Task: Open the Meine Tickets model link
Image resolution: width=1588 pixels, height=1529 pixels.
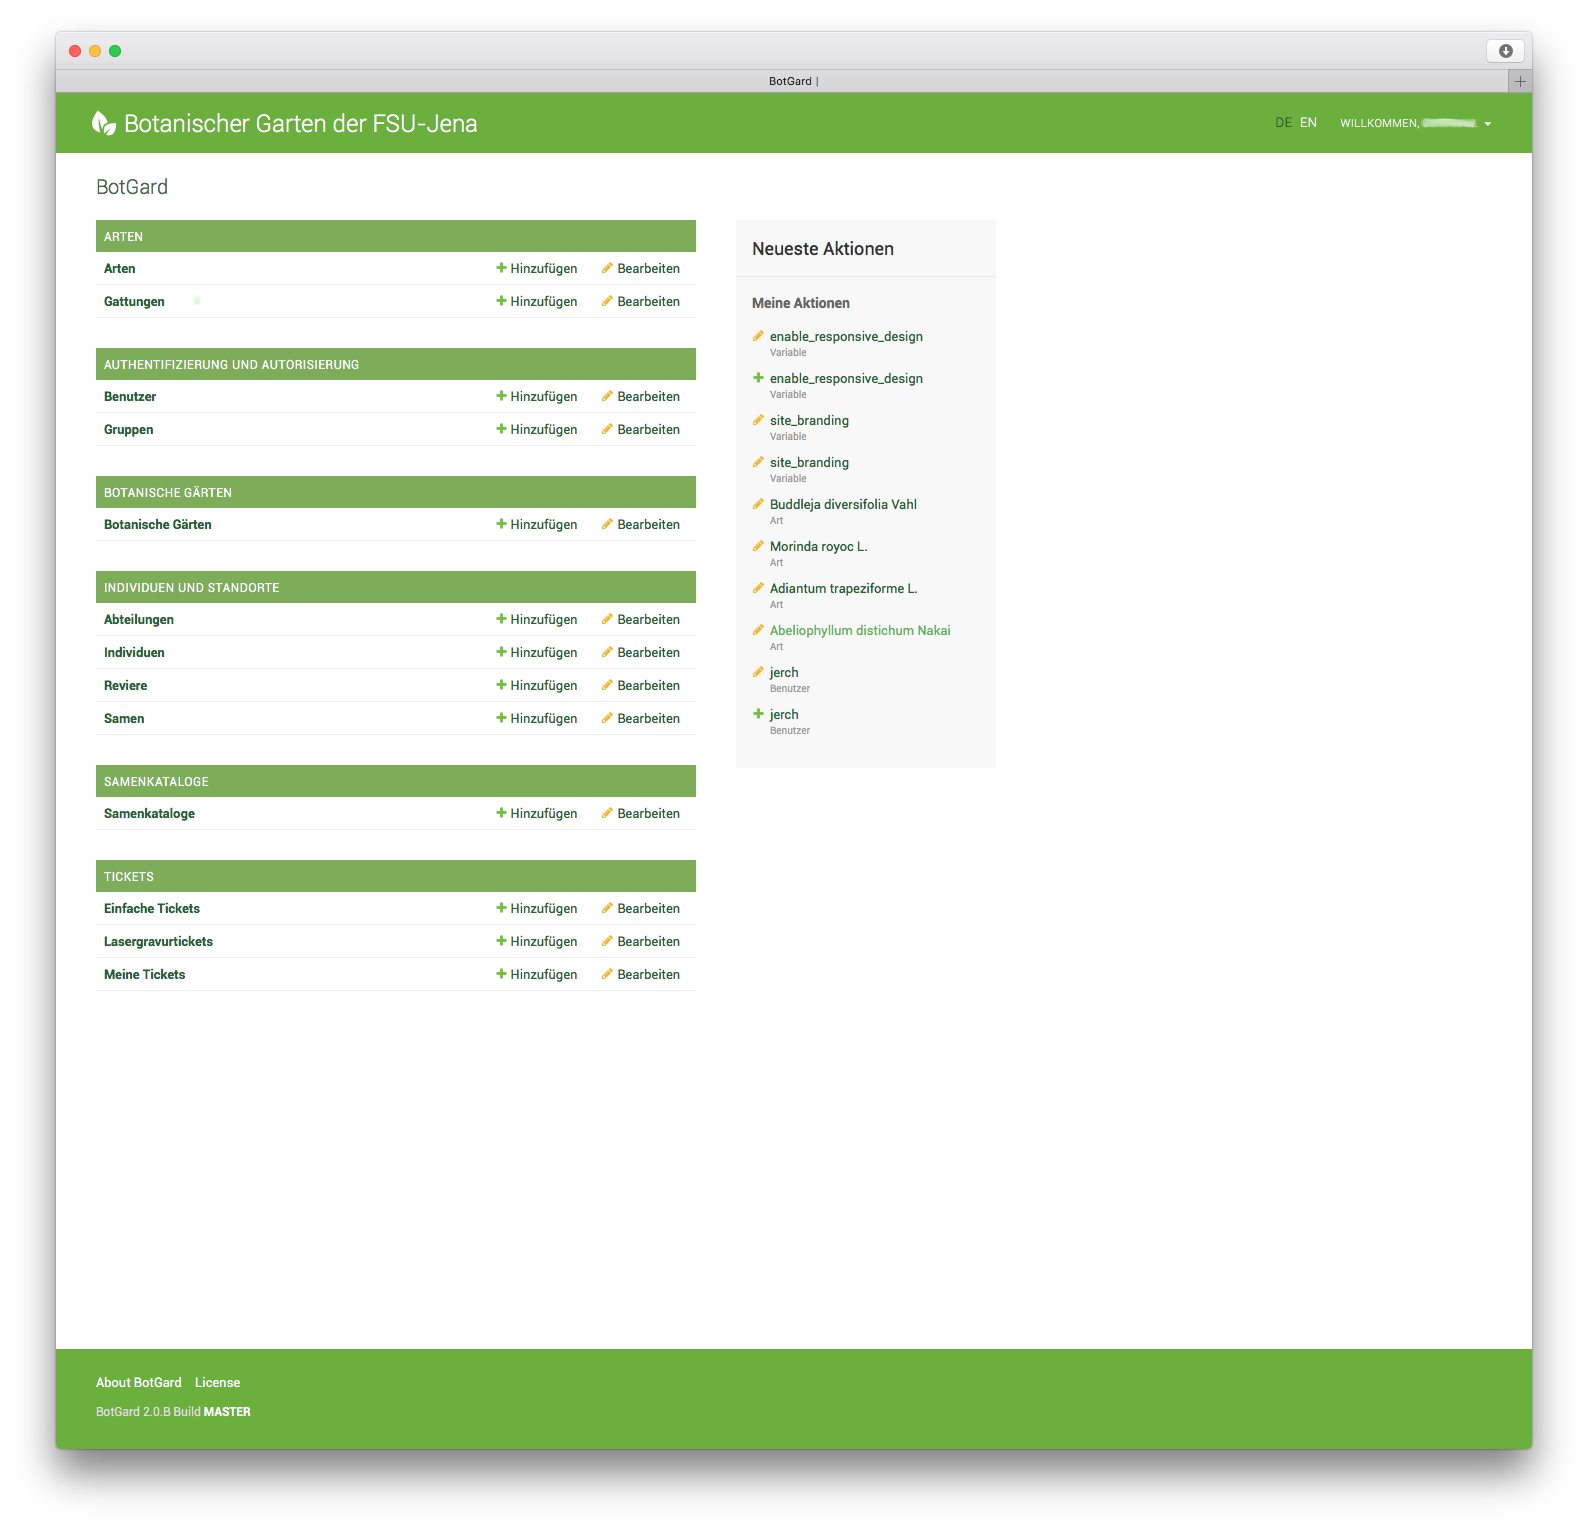Action: (145, 974)
